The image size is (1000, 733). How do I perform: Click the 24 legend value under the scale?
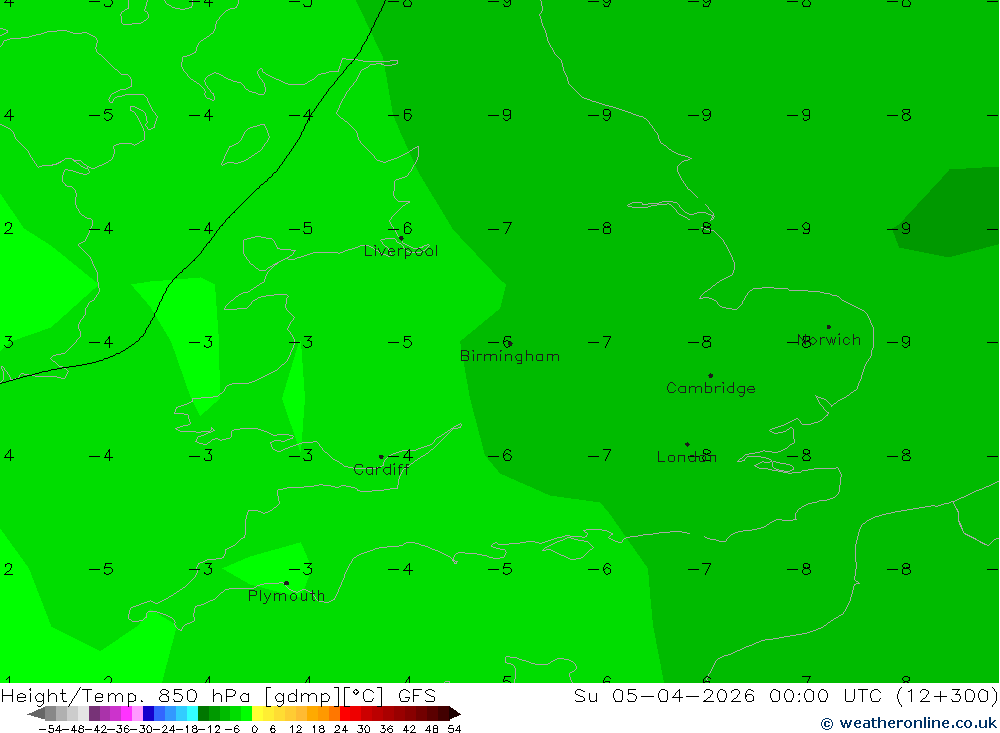(x=341, y=729)
